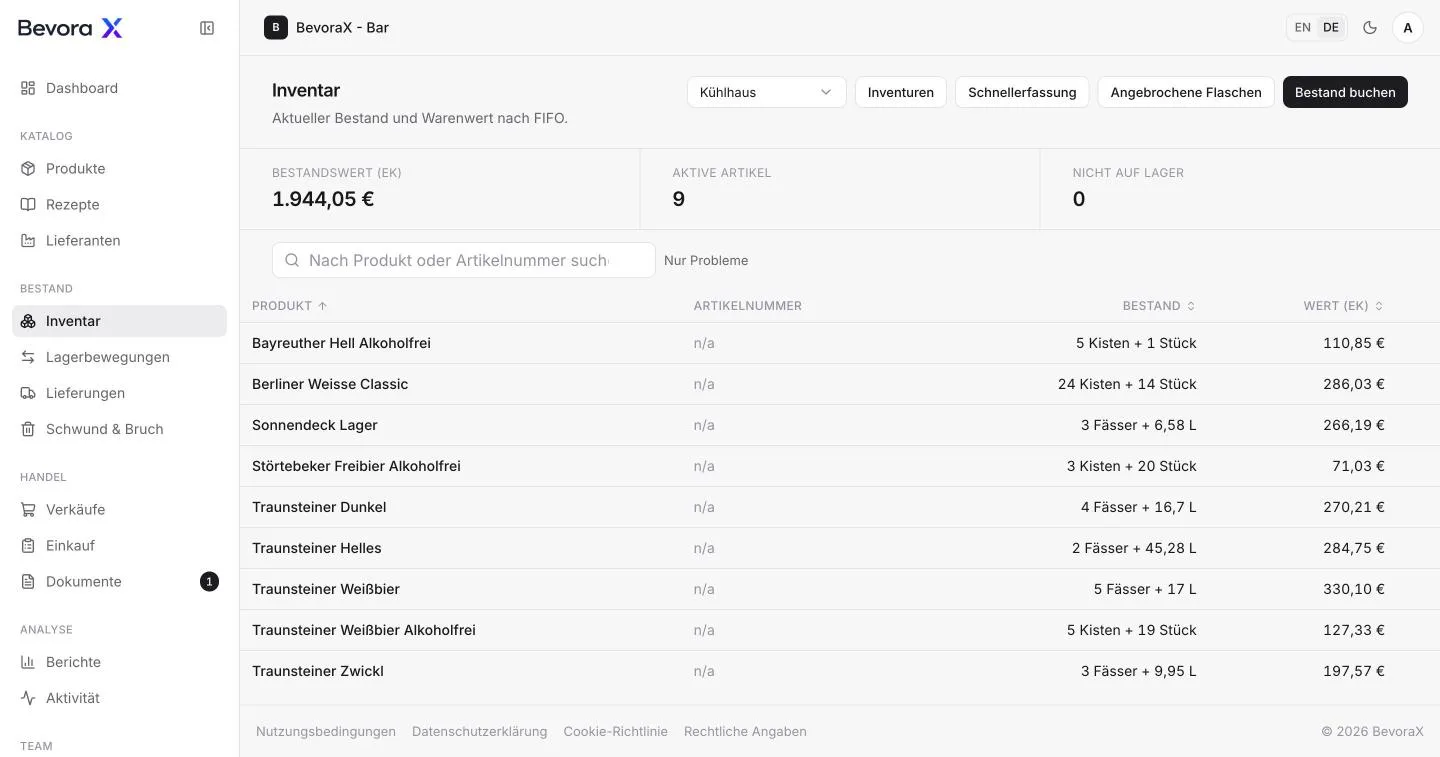1440x757 pixels.
Task: Open the Dashboard page
Action: click(x=119, y=88)
